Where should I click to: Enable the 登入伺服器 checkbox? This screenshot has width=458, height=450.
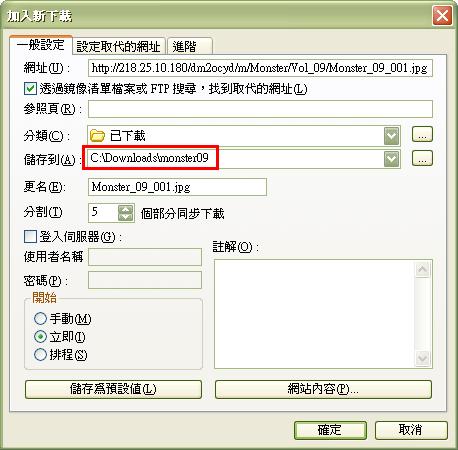(x=30, y=237)
